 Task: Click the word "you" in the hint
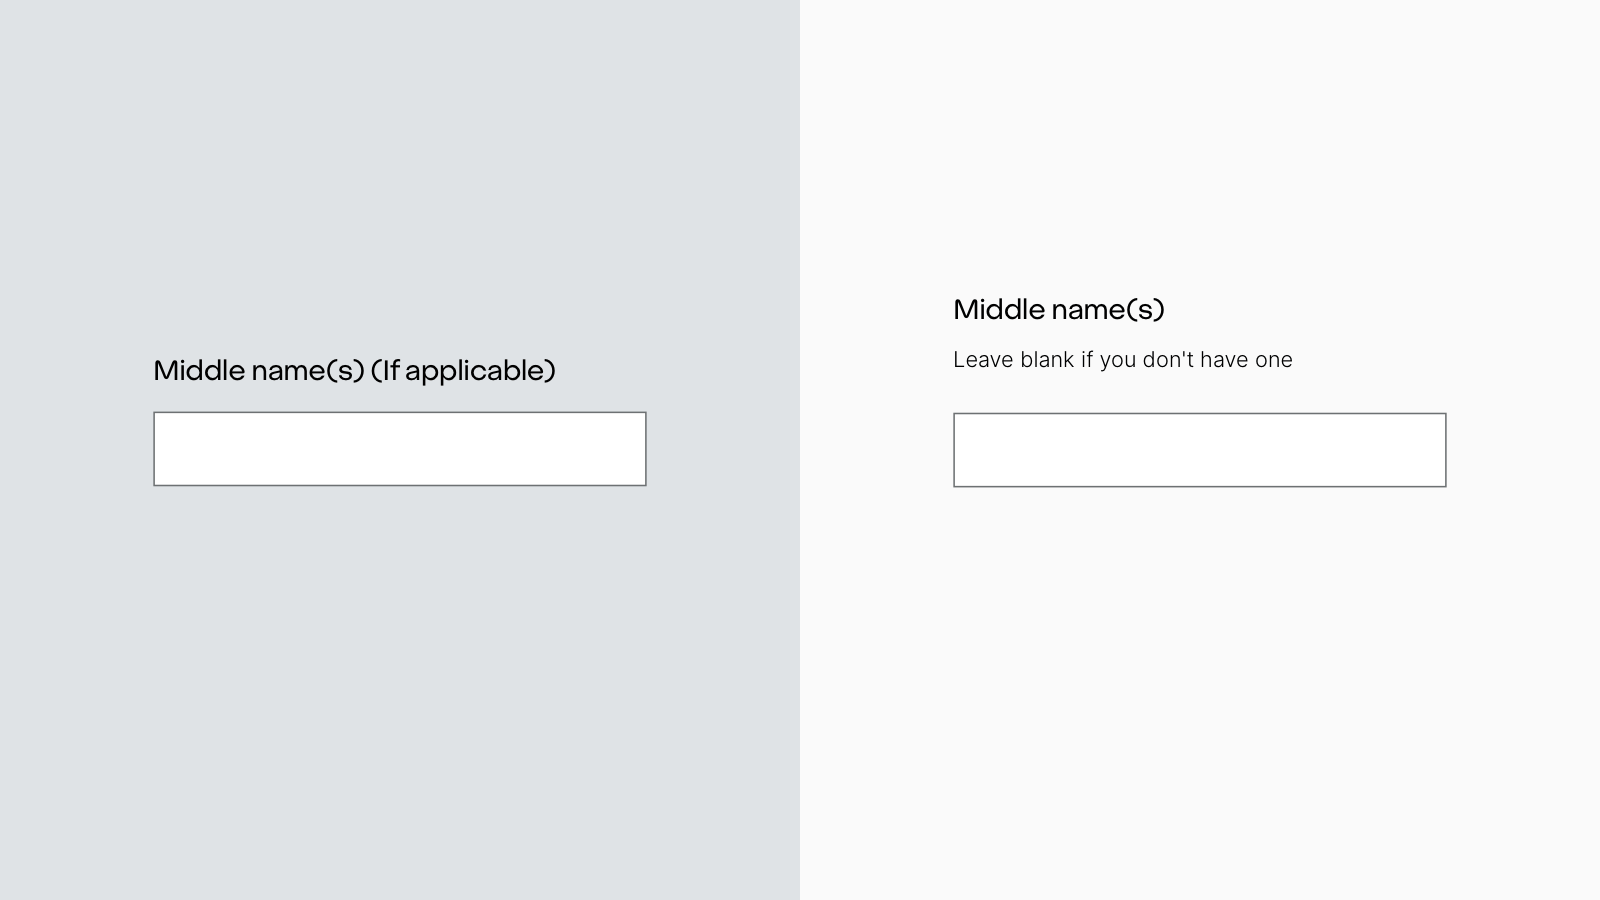pyautogui.click(x=1118, y=360)
